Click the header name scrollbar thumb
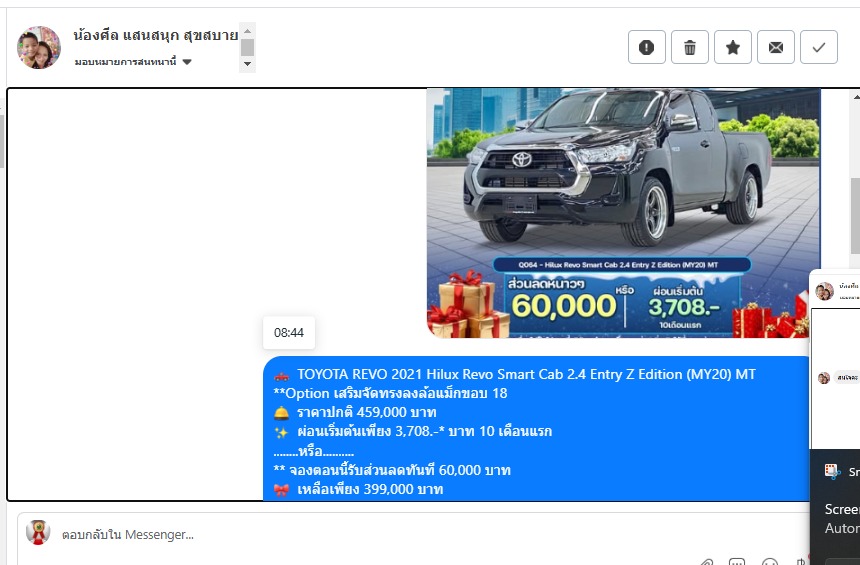 [247, 47]
